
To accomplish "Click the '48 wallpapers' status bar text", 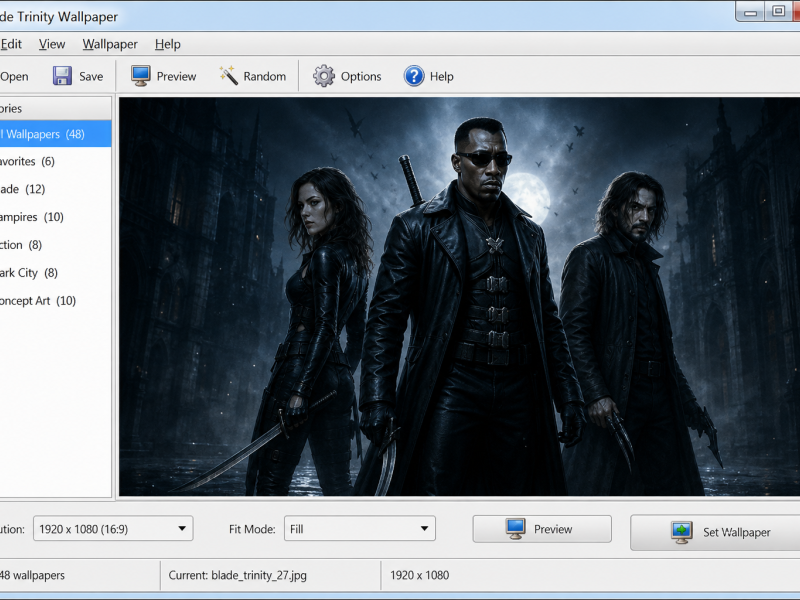I will coord(32,576).
